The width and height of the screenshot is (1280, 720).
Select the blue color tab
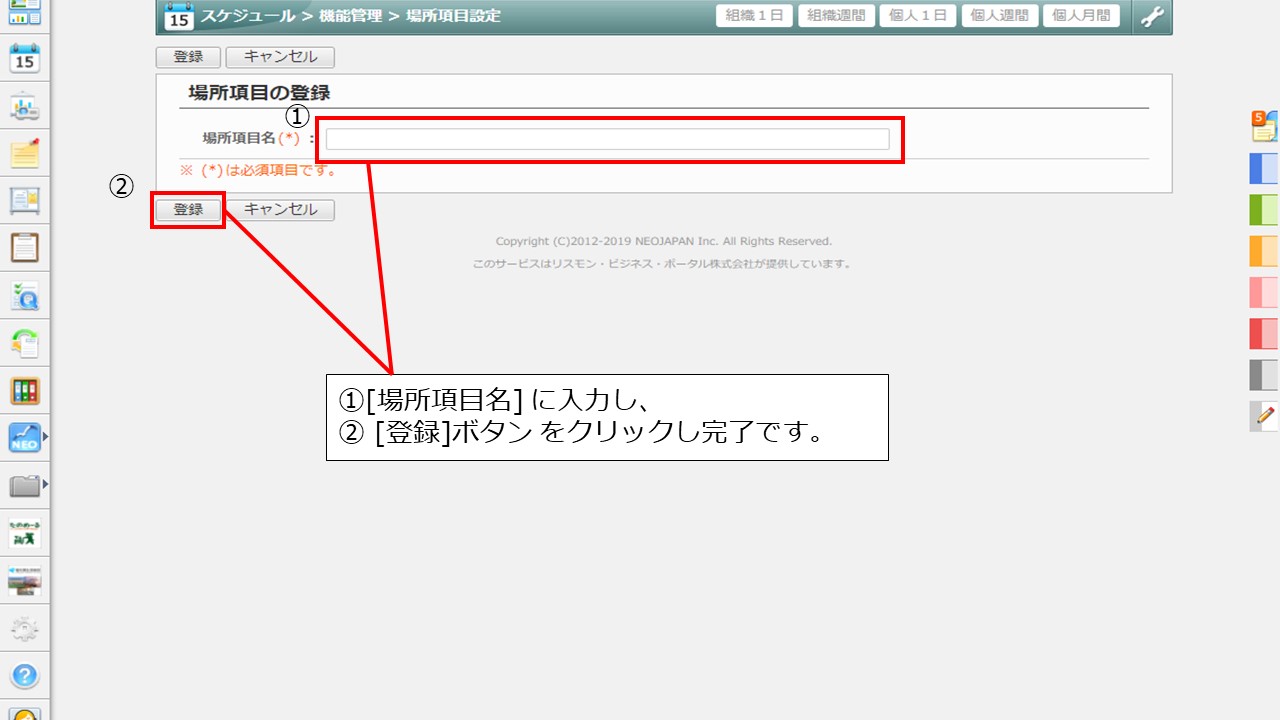[x=1264, y=169]
